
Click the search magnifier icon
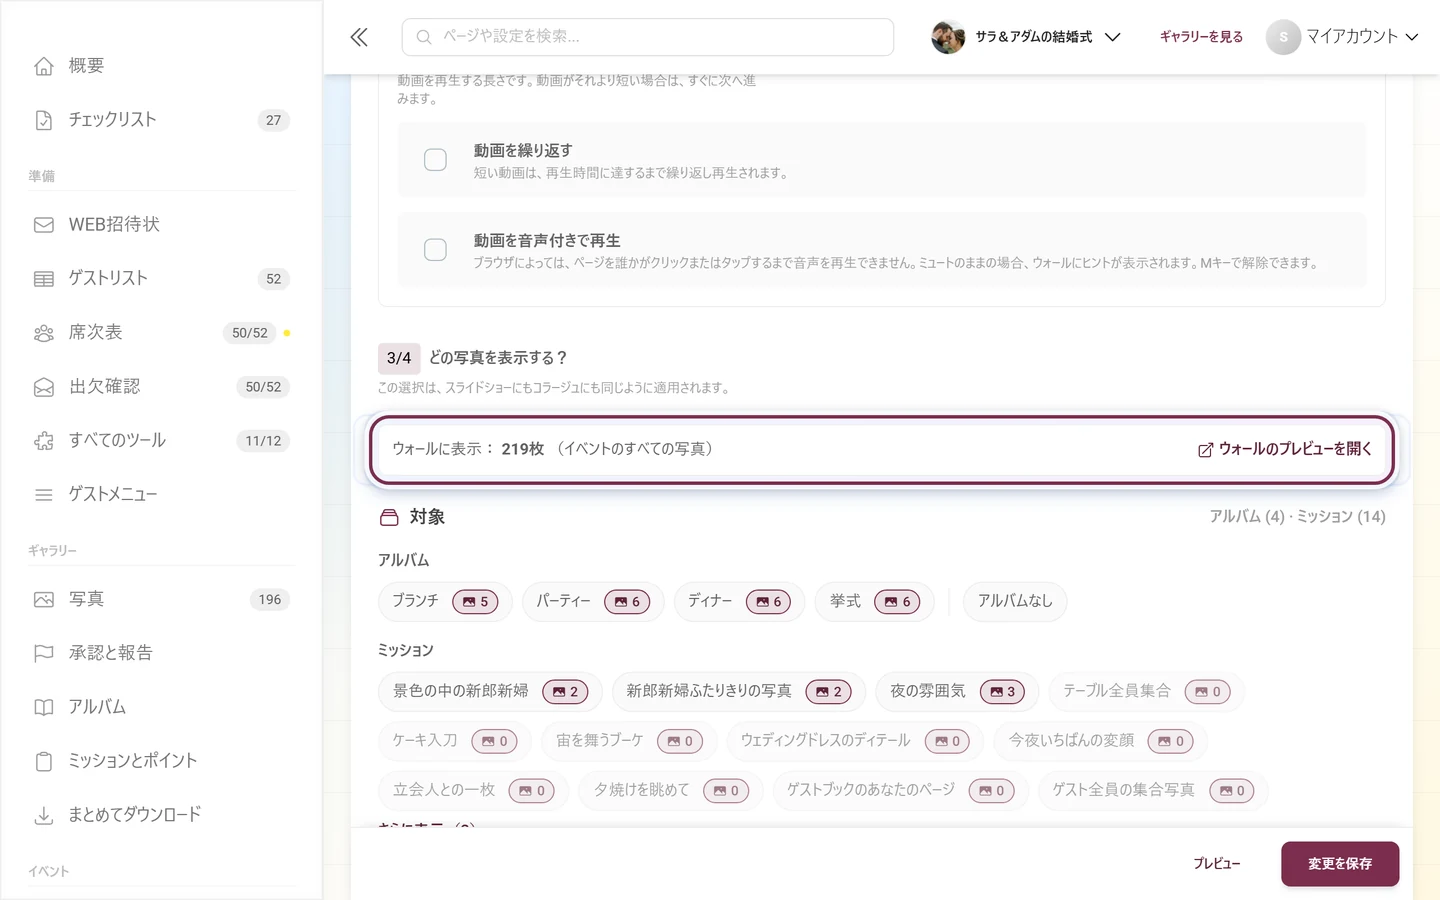[x=424, y=37]
